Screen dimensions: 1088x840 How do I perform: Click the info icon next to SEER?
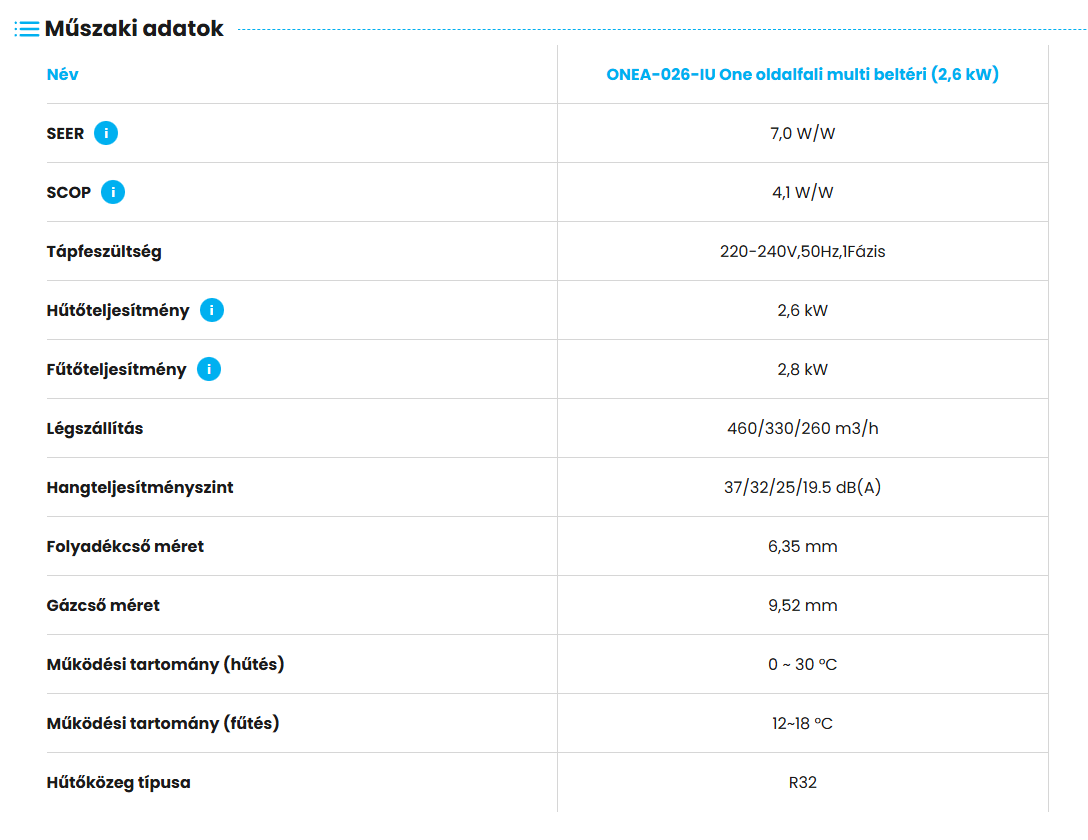pyautogui.click(x=106, y=133)
